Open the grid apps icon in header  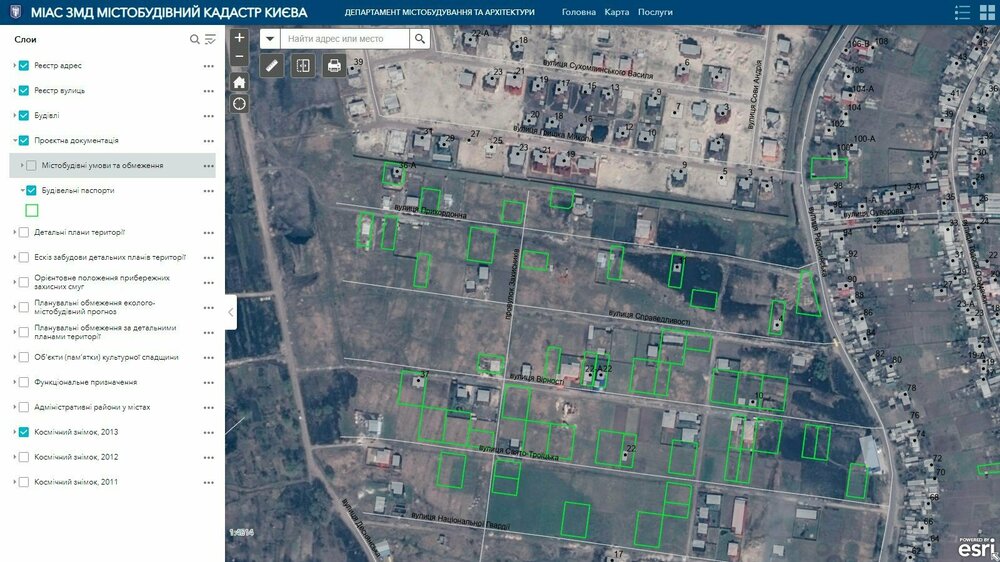987,12
